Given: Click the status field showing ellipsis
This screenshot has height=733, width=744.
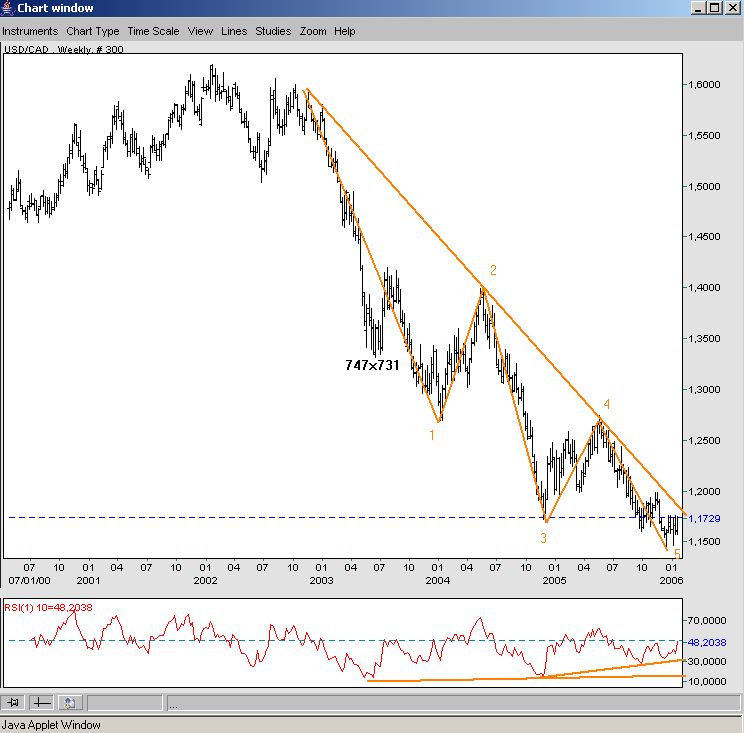Looking at the screenshot, I should point(454,703).
